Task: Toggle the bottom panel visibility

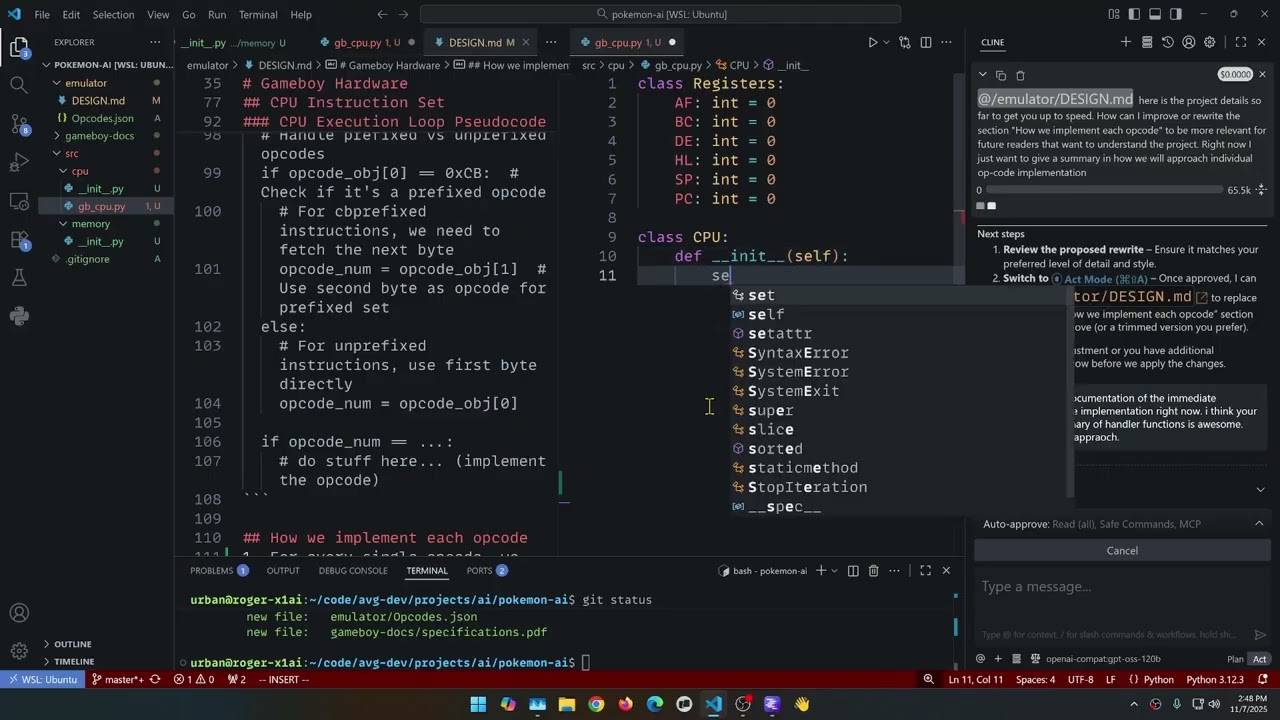Action: [x=1156, y=14]
